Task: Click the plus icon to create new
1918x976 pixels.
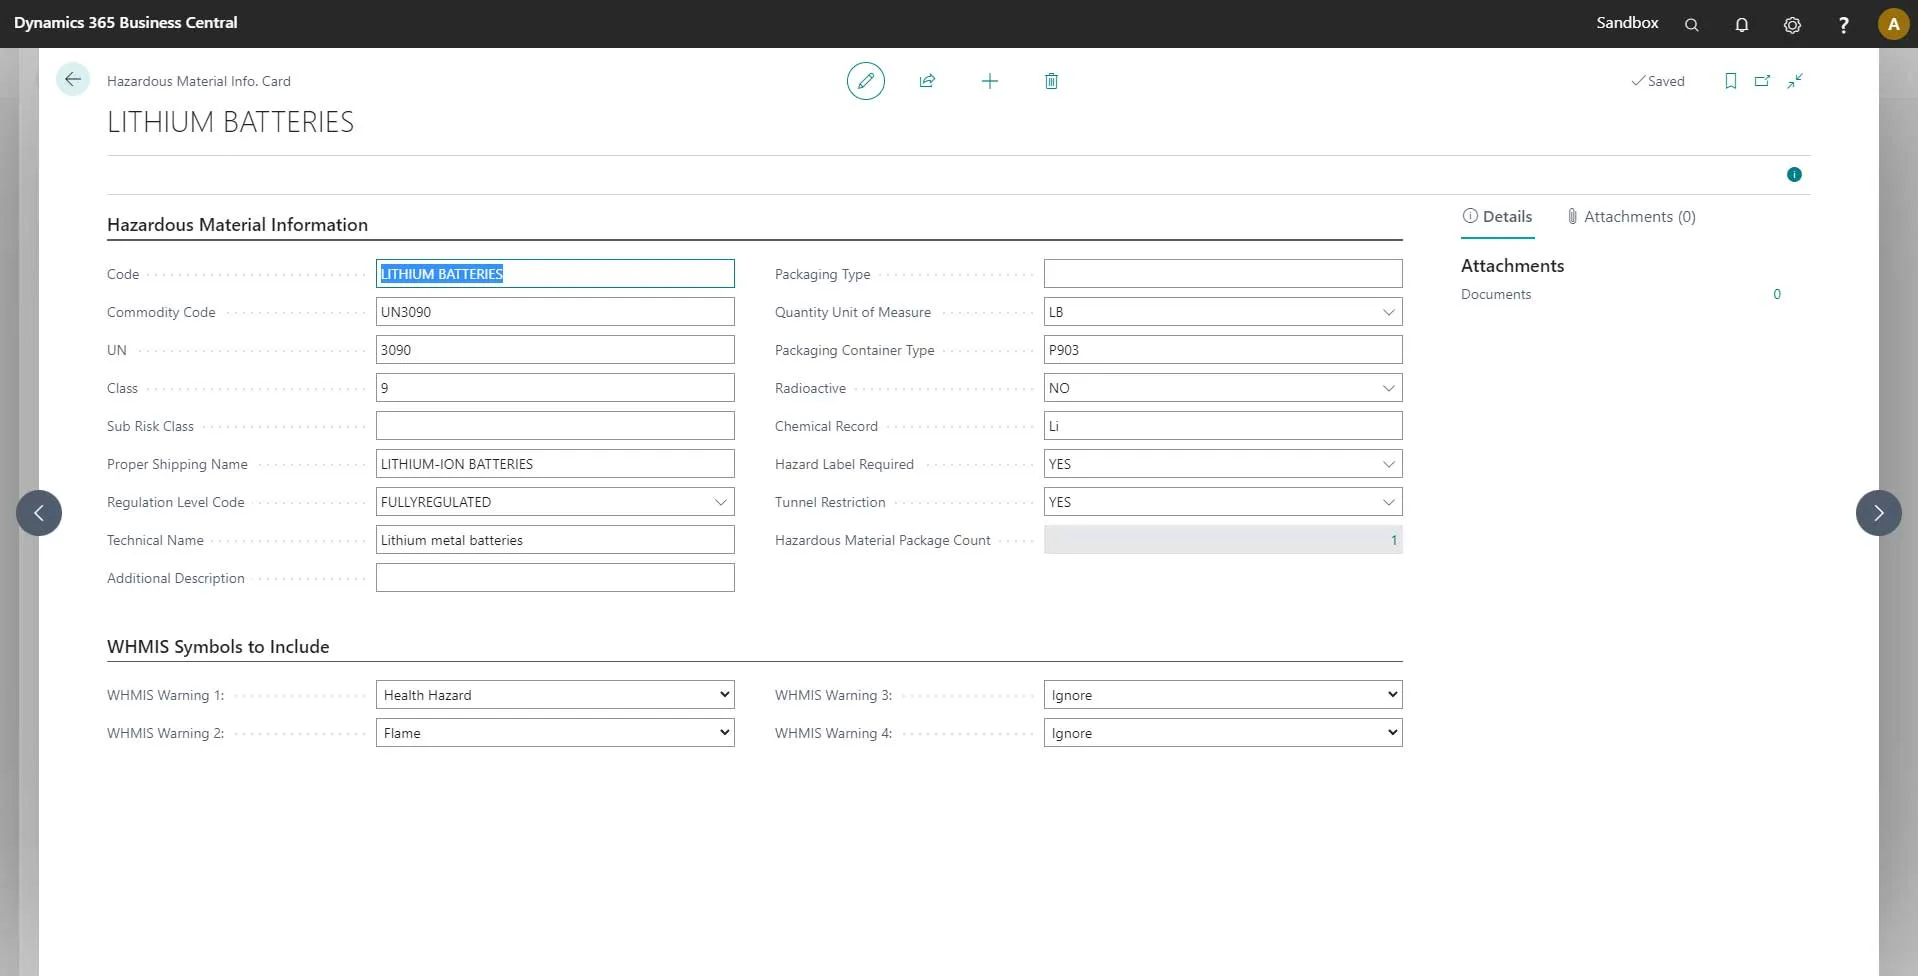Action: (x=989, y=81)
